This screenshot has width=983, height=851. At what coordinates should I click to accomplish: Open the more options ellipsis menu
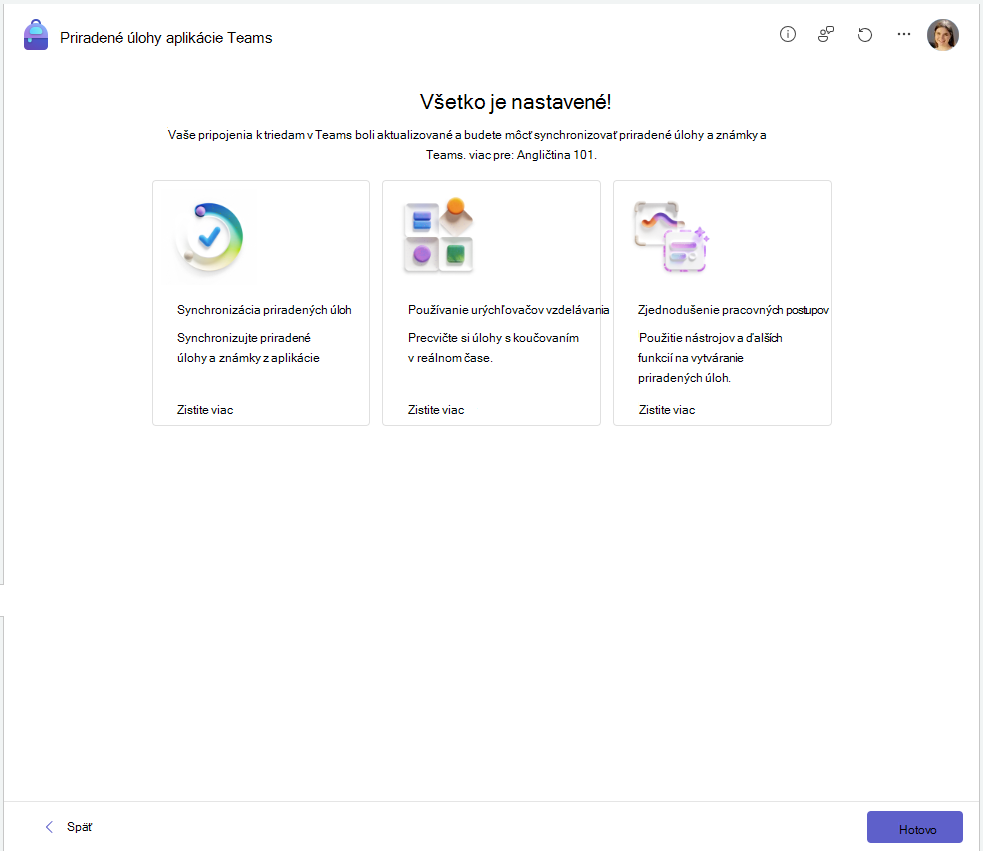coord(903,34)
